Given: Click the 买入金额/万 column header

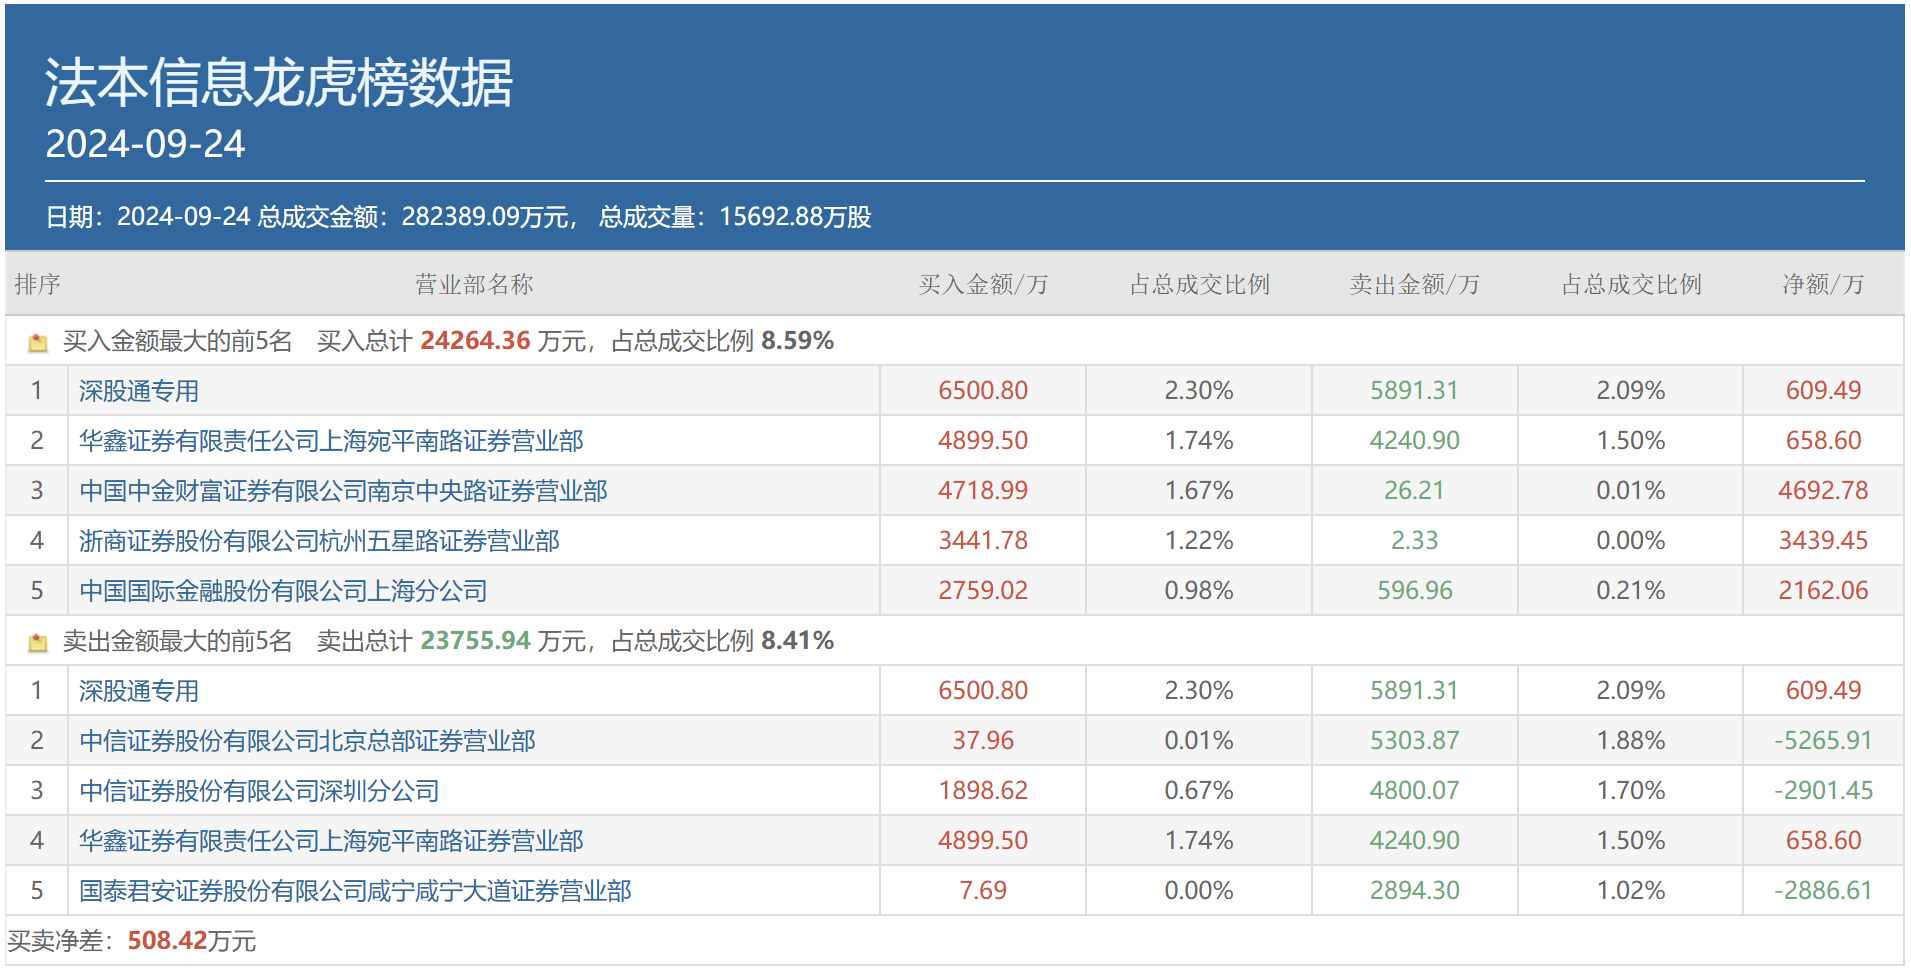Looking at the screenshot, I should [983, 285].
